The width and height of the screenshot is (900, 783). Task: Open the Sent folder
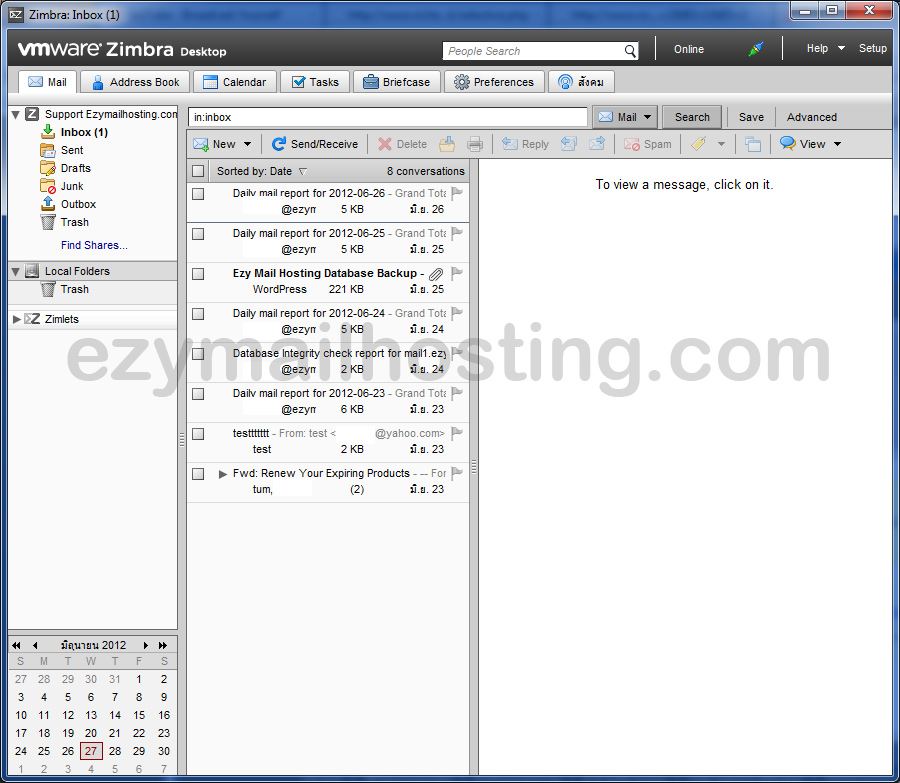click(x=72, y=150)
